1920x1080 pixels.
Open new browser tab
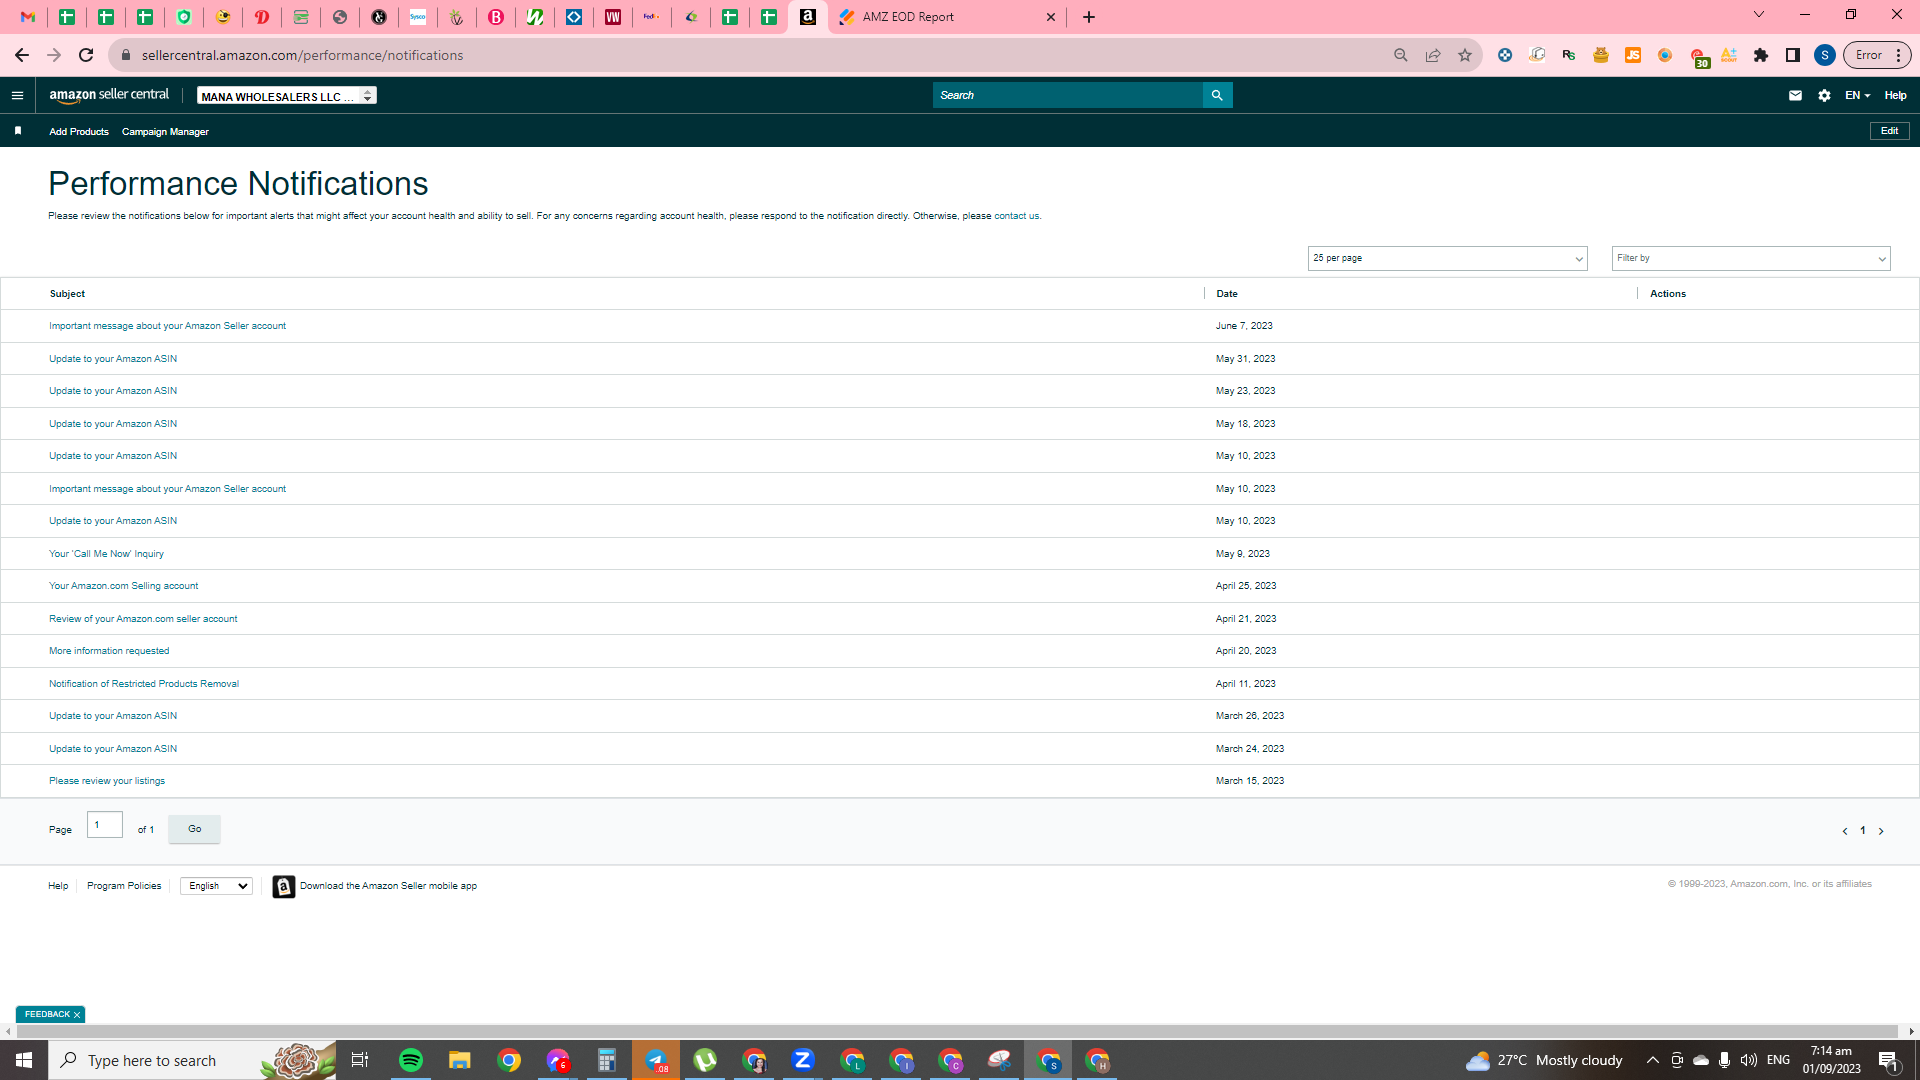[x=1089, y=17]
